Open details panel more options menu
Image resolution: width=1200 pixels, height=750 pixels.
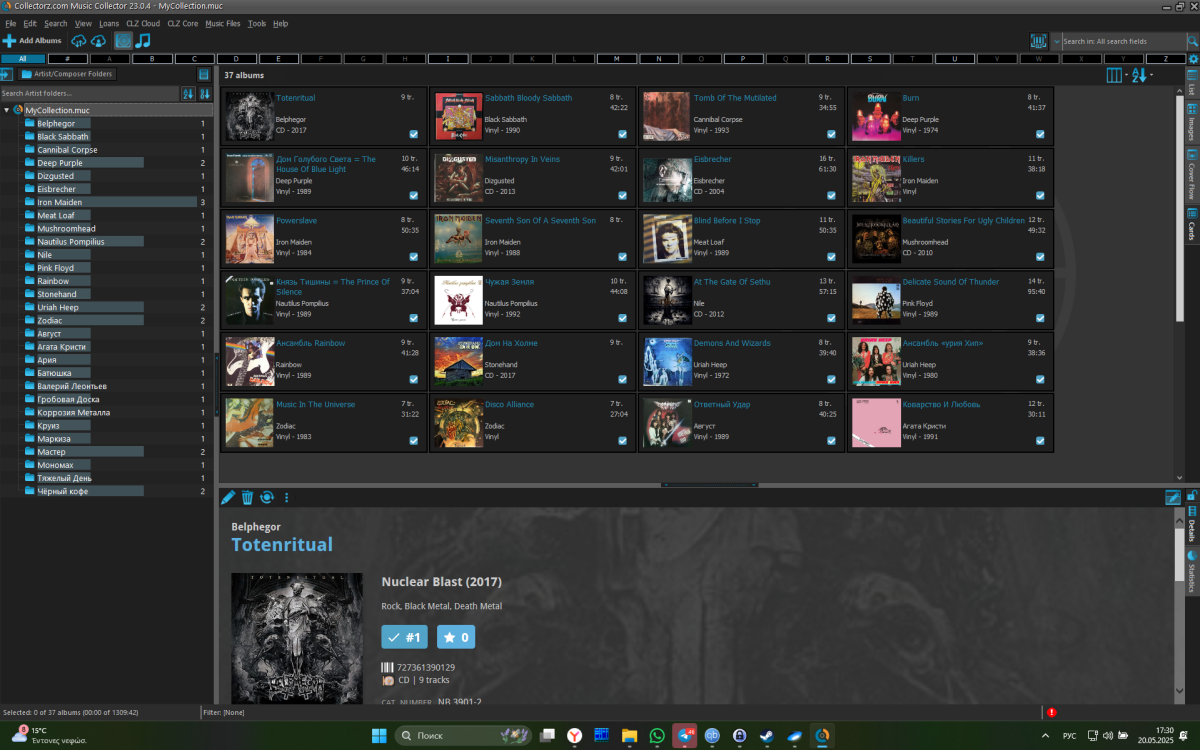[286, 497]
